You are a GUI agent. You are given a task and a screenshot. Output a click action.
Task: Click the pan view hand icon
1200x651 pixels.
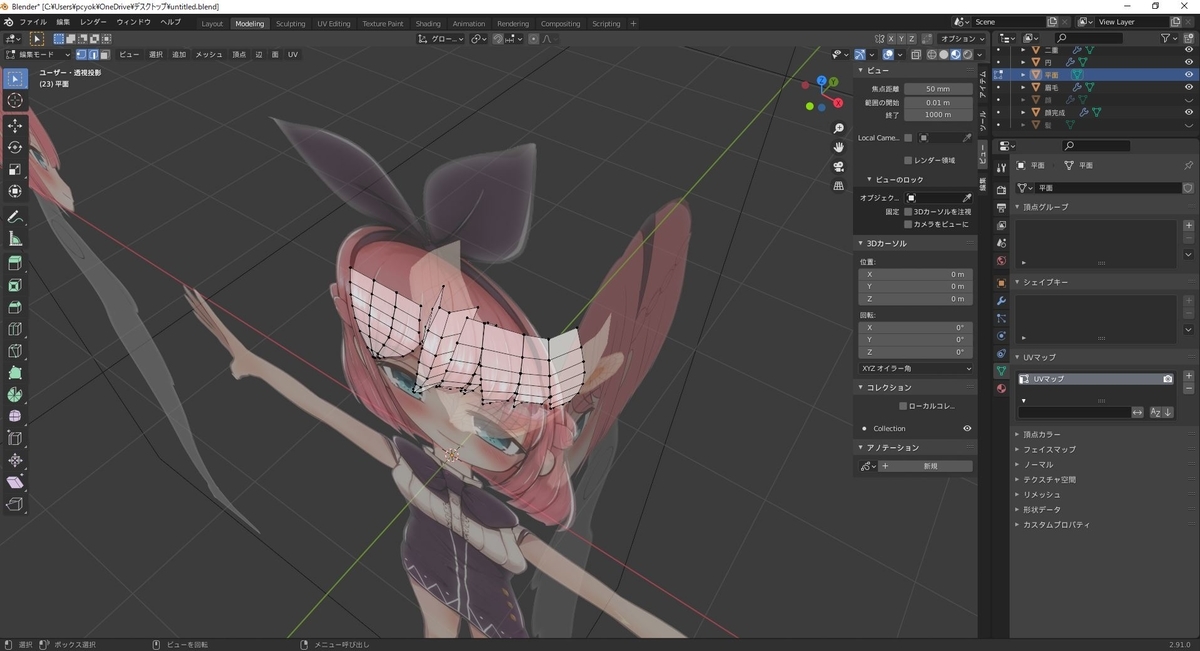(x=839, y=147)
